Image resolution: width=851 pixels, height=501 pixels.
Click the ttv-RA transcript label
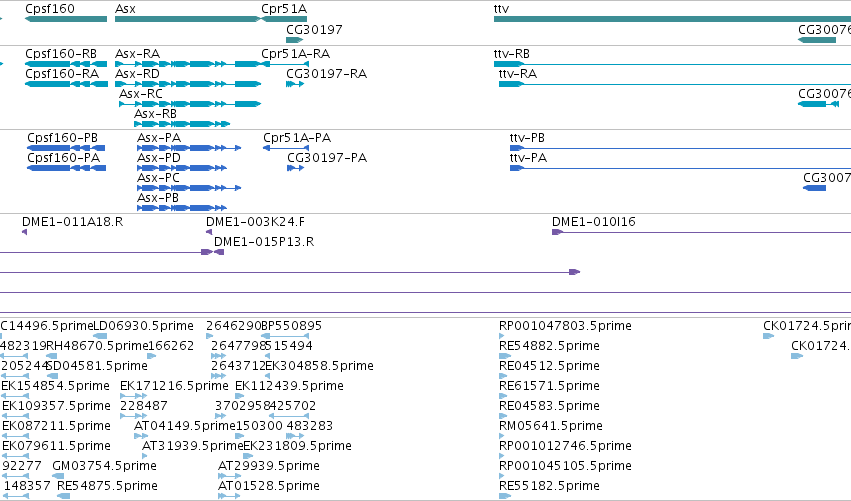coord(518,74)
